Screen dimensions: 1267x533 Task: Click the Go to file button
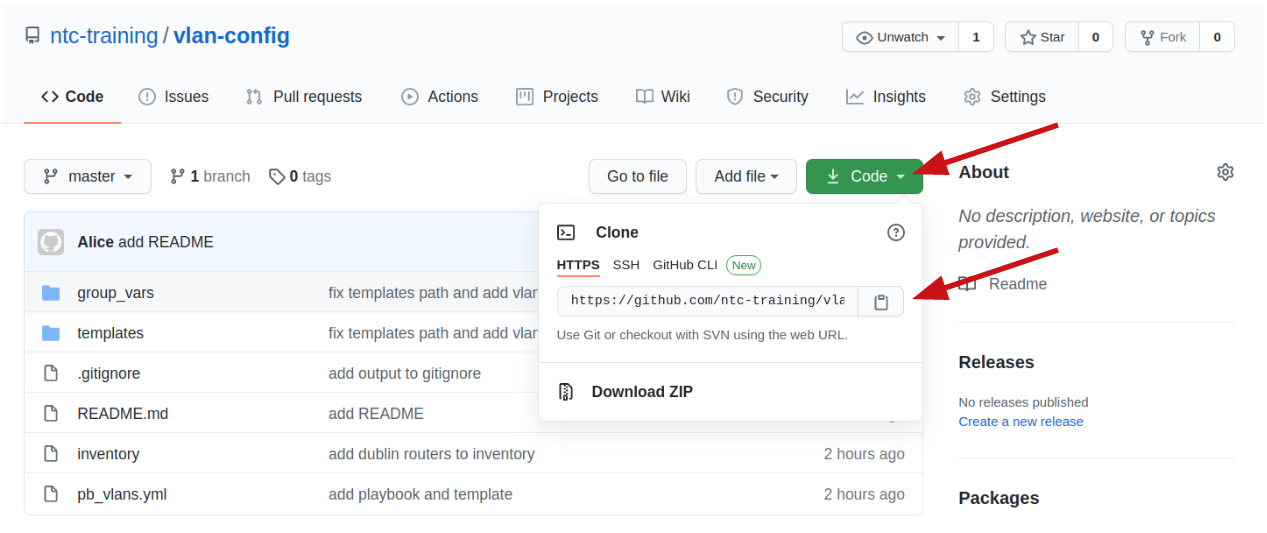click(637, 176)
